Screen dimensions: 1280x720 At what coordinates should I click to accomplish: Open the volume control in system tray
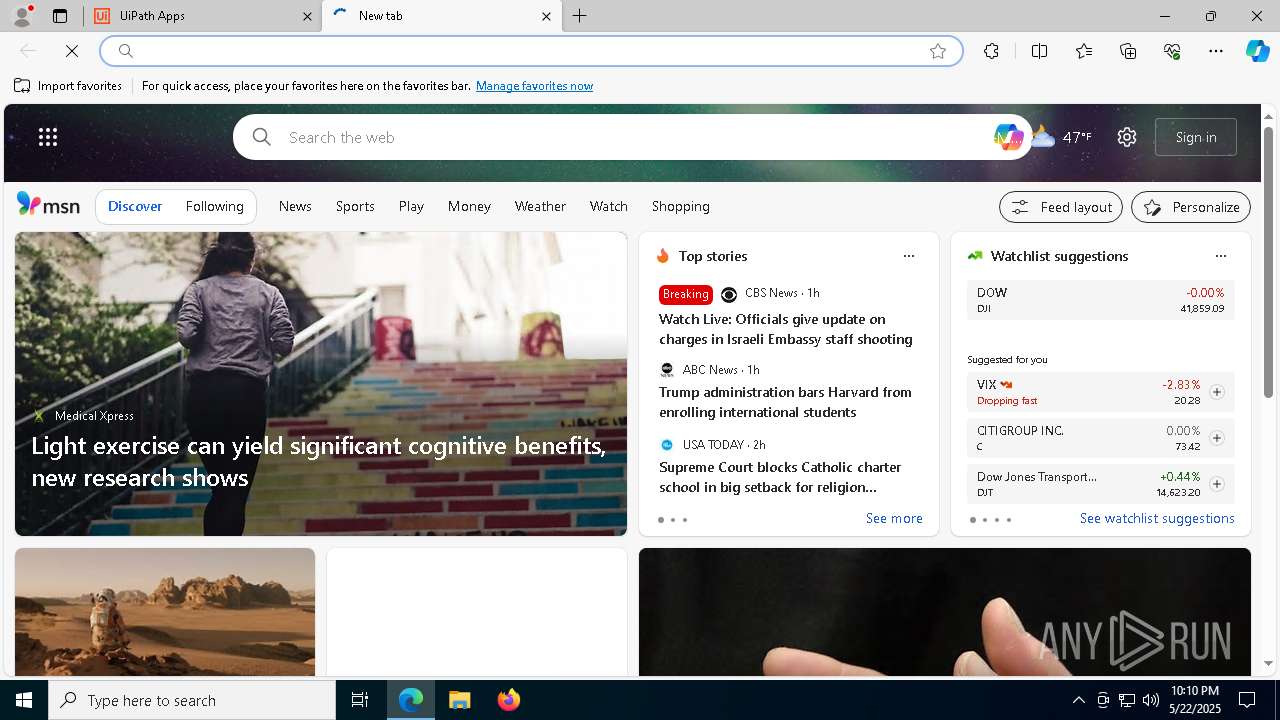(x=1151, y=700)
